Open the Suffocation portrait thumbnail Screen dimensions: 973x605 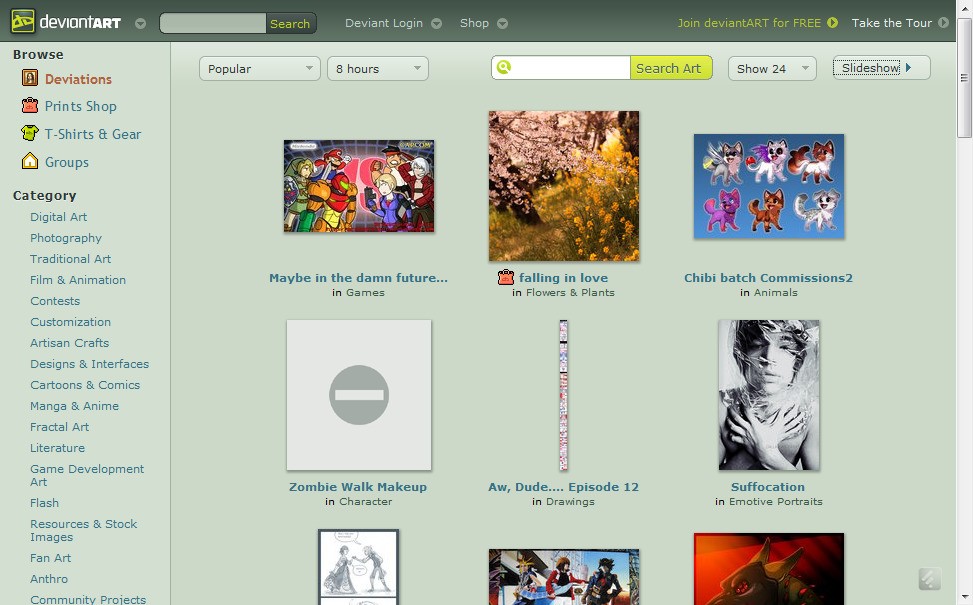pos(769,395)
